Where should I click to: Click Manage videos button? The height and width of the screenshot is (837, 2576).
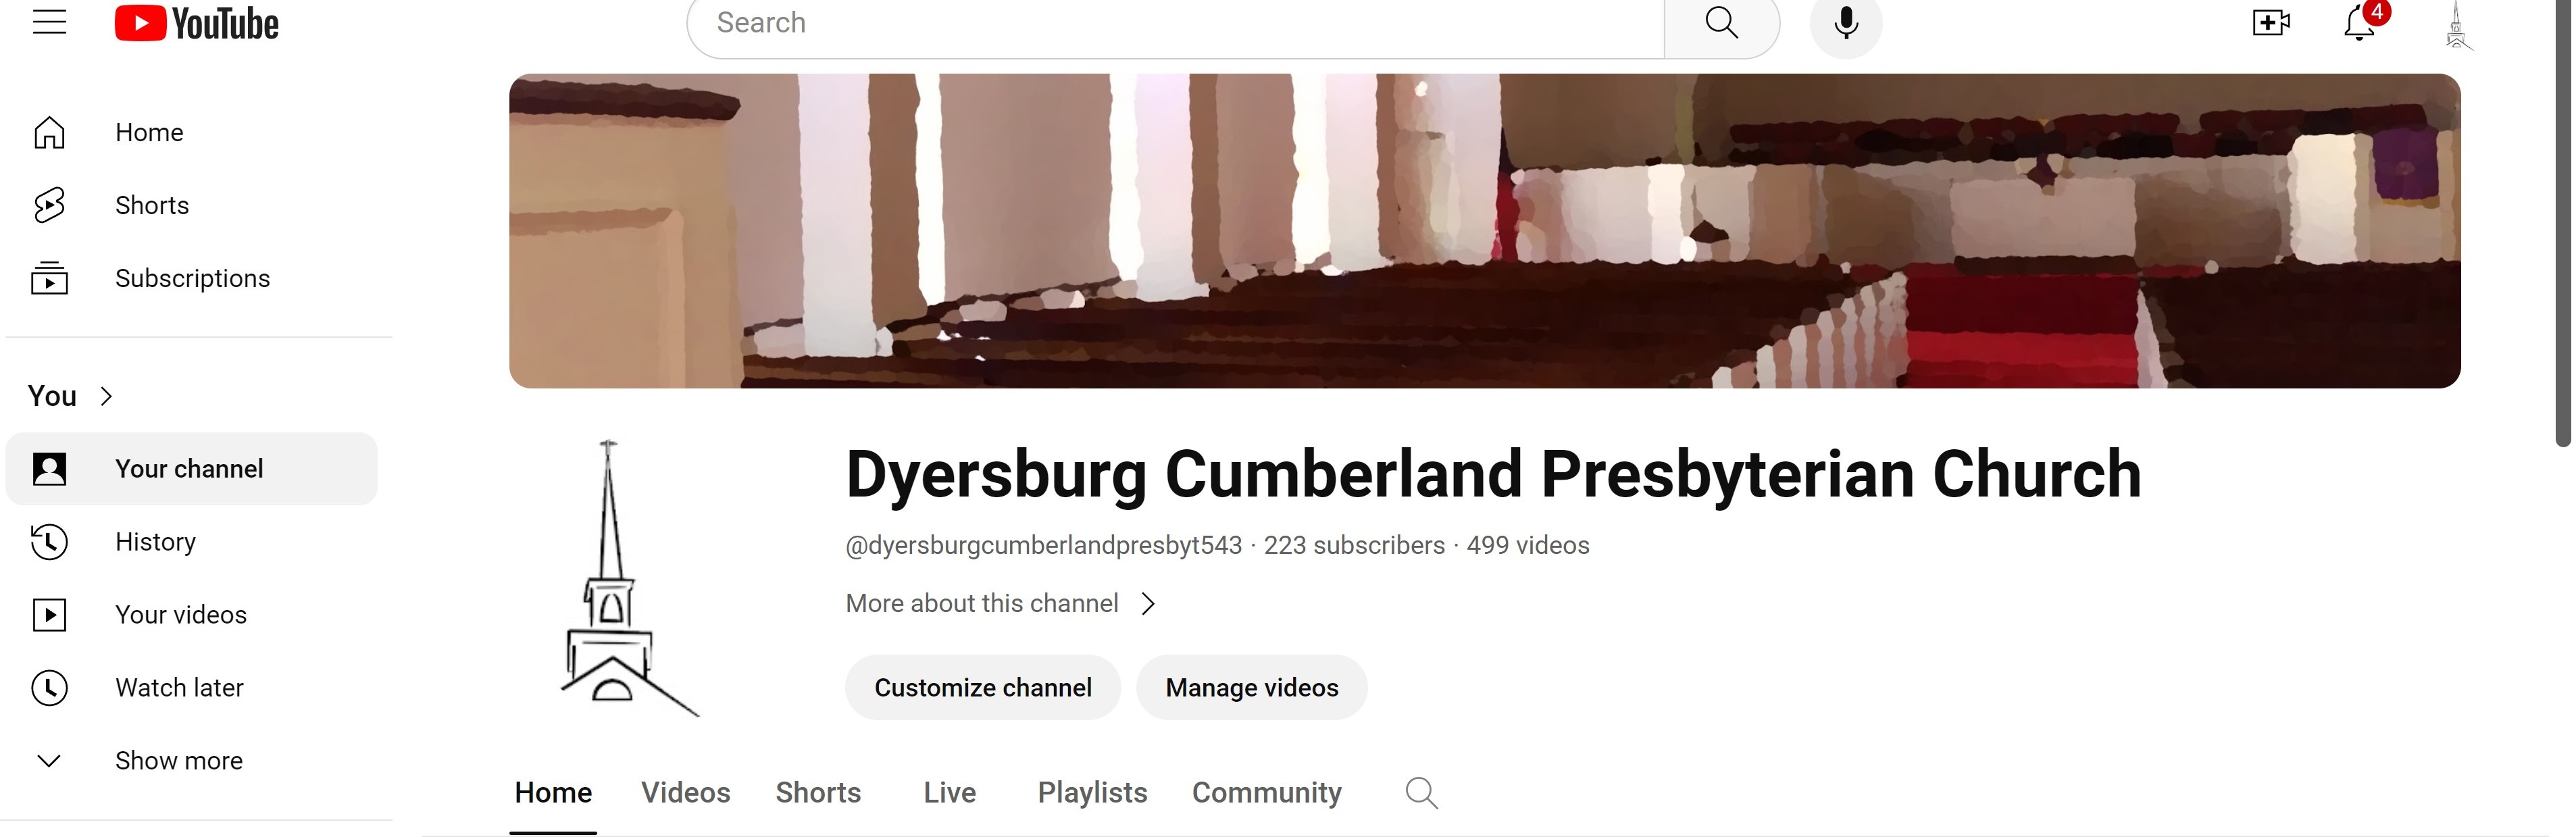(x=1252, y=688)
